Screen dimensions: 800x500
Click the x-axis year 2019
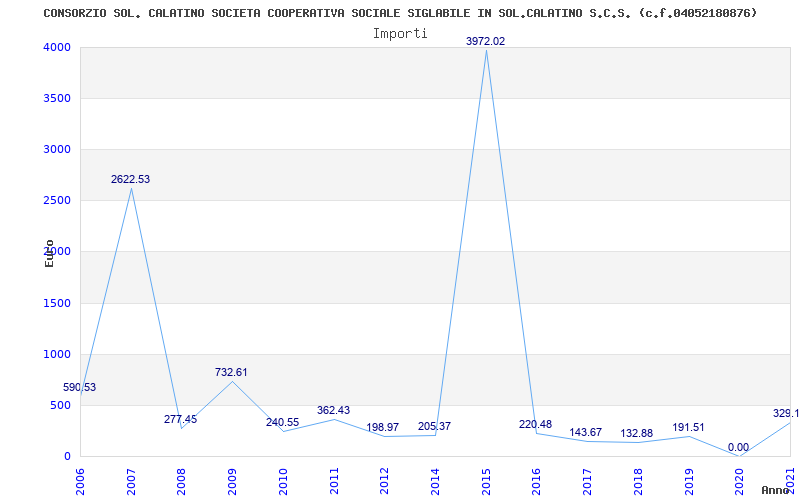[689, 480]
